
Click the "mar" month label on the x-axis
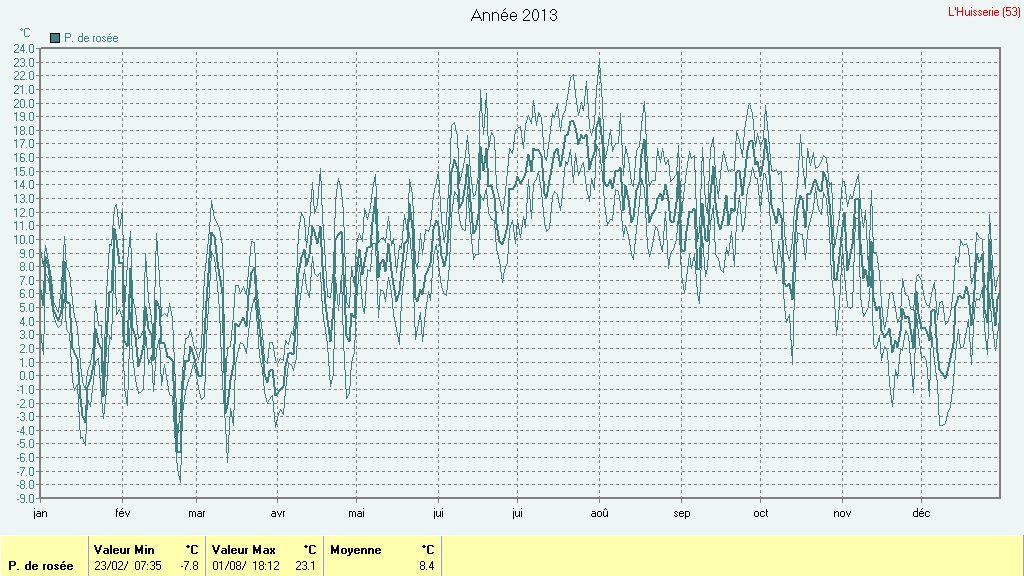[x=197, y=513]
